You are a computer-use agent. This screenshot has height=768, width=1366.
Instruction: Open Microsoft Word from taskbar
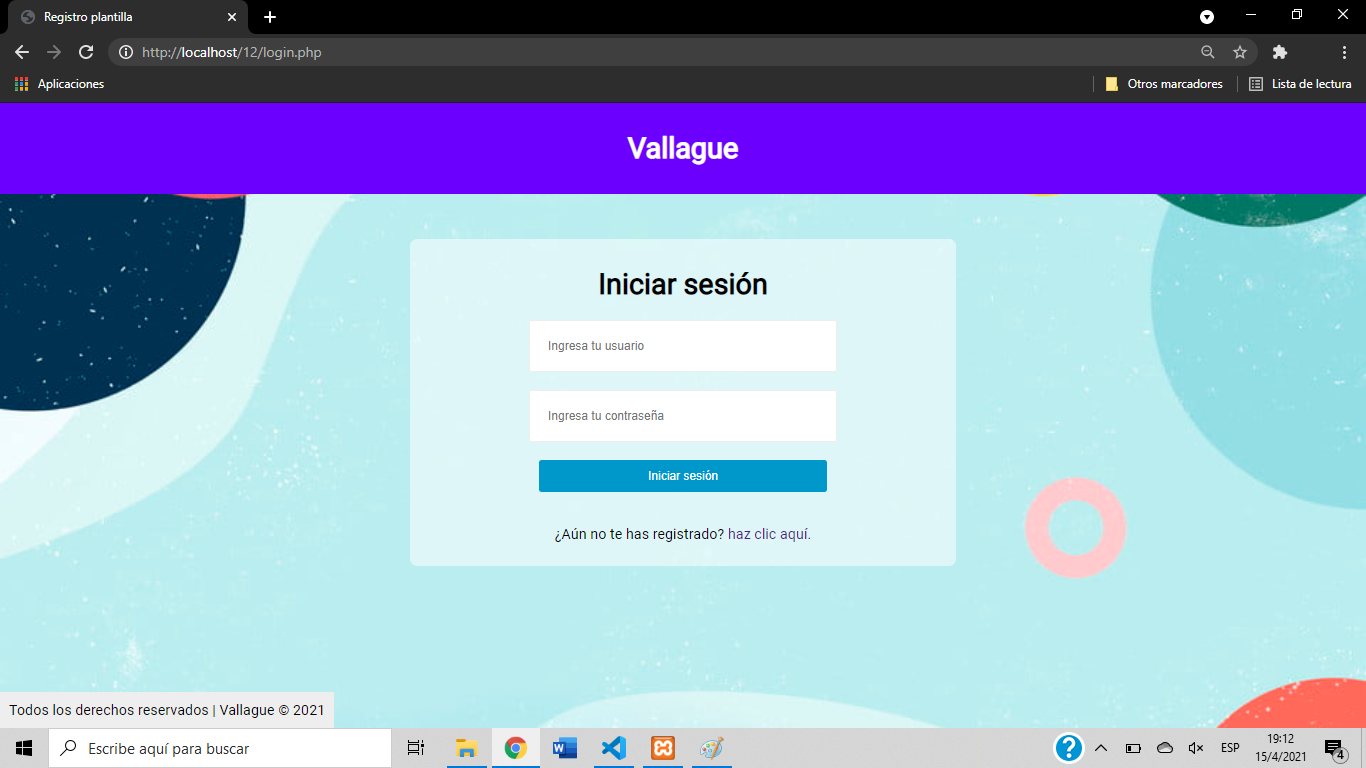click(565, 748)
